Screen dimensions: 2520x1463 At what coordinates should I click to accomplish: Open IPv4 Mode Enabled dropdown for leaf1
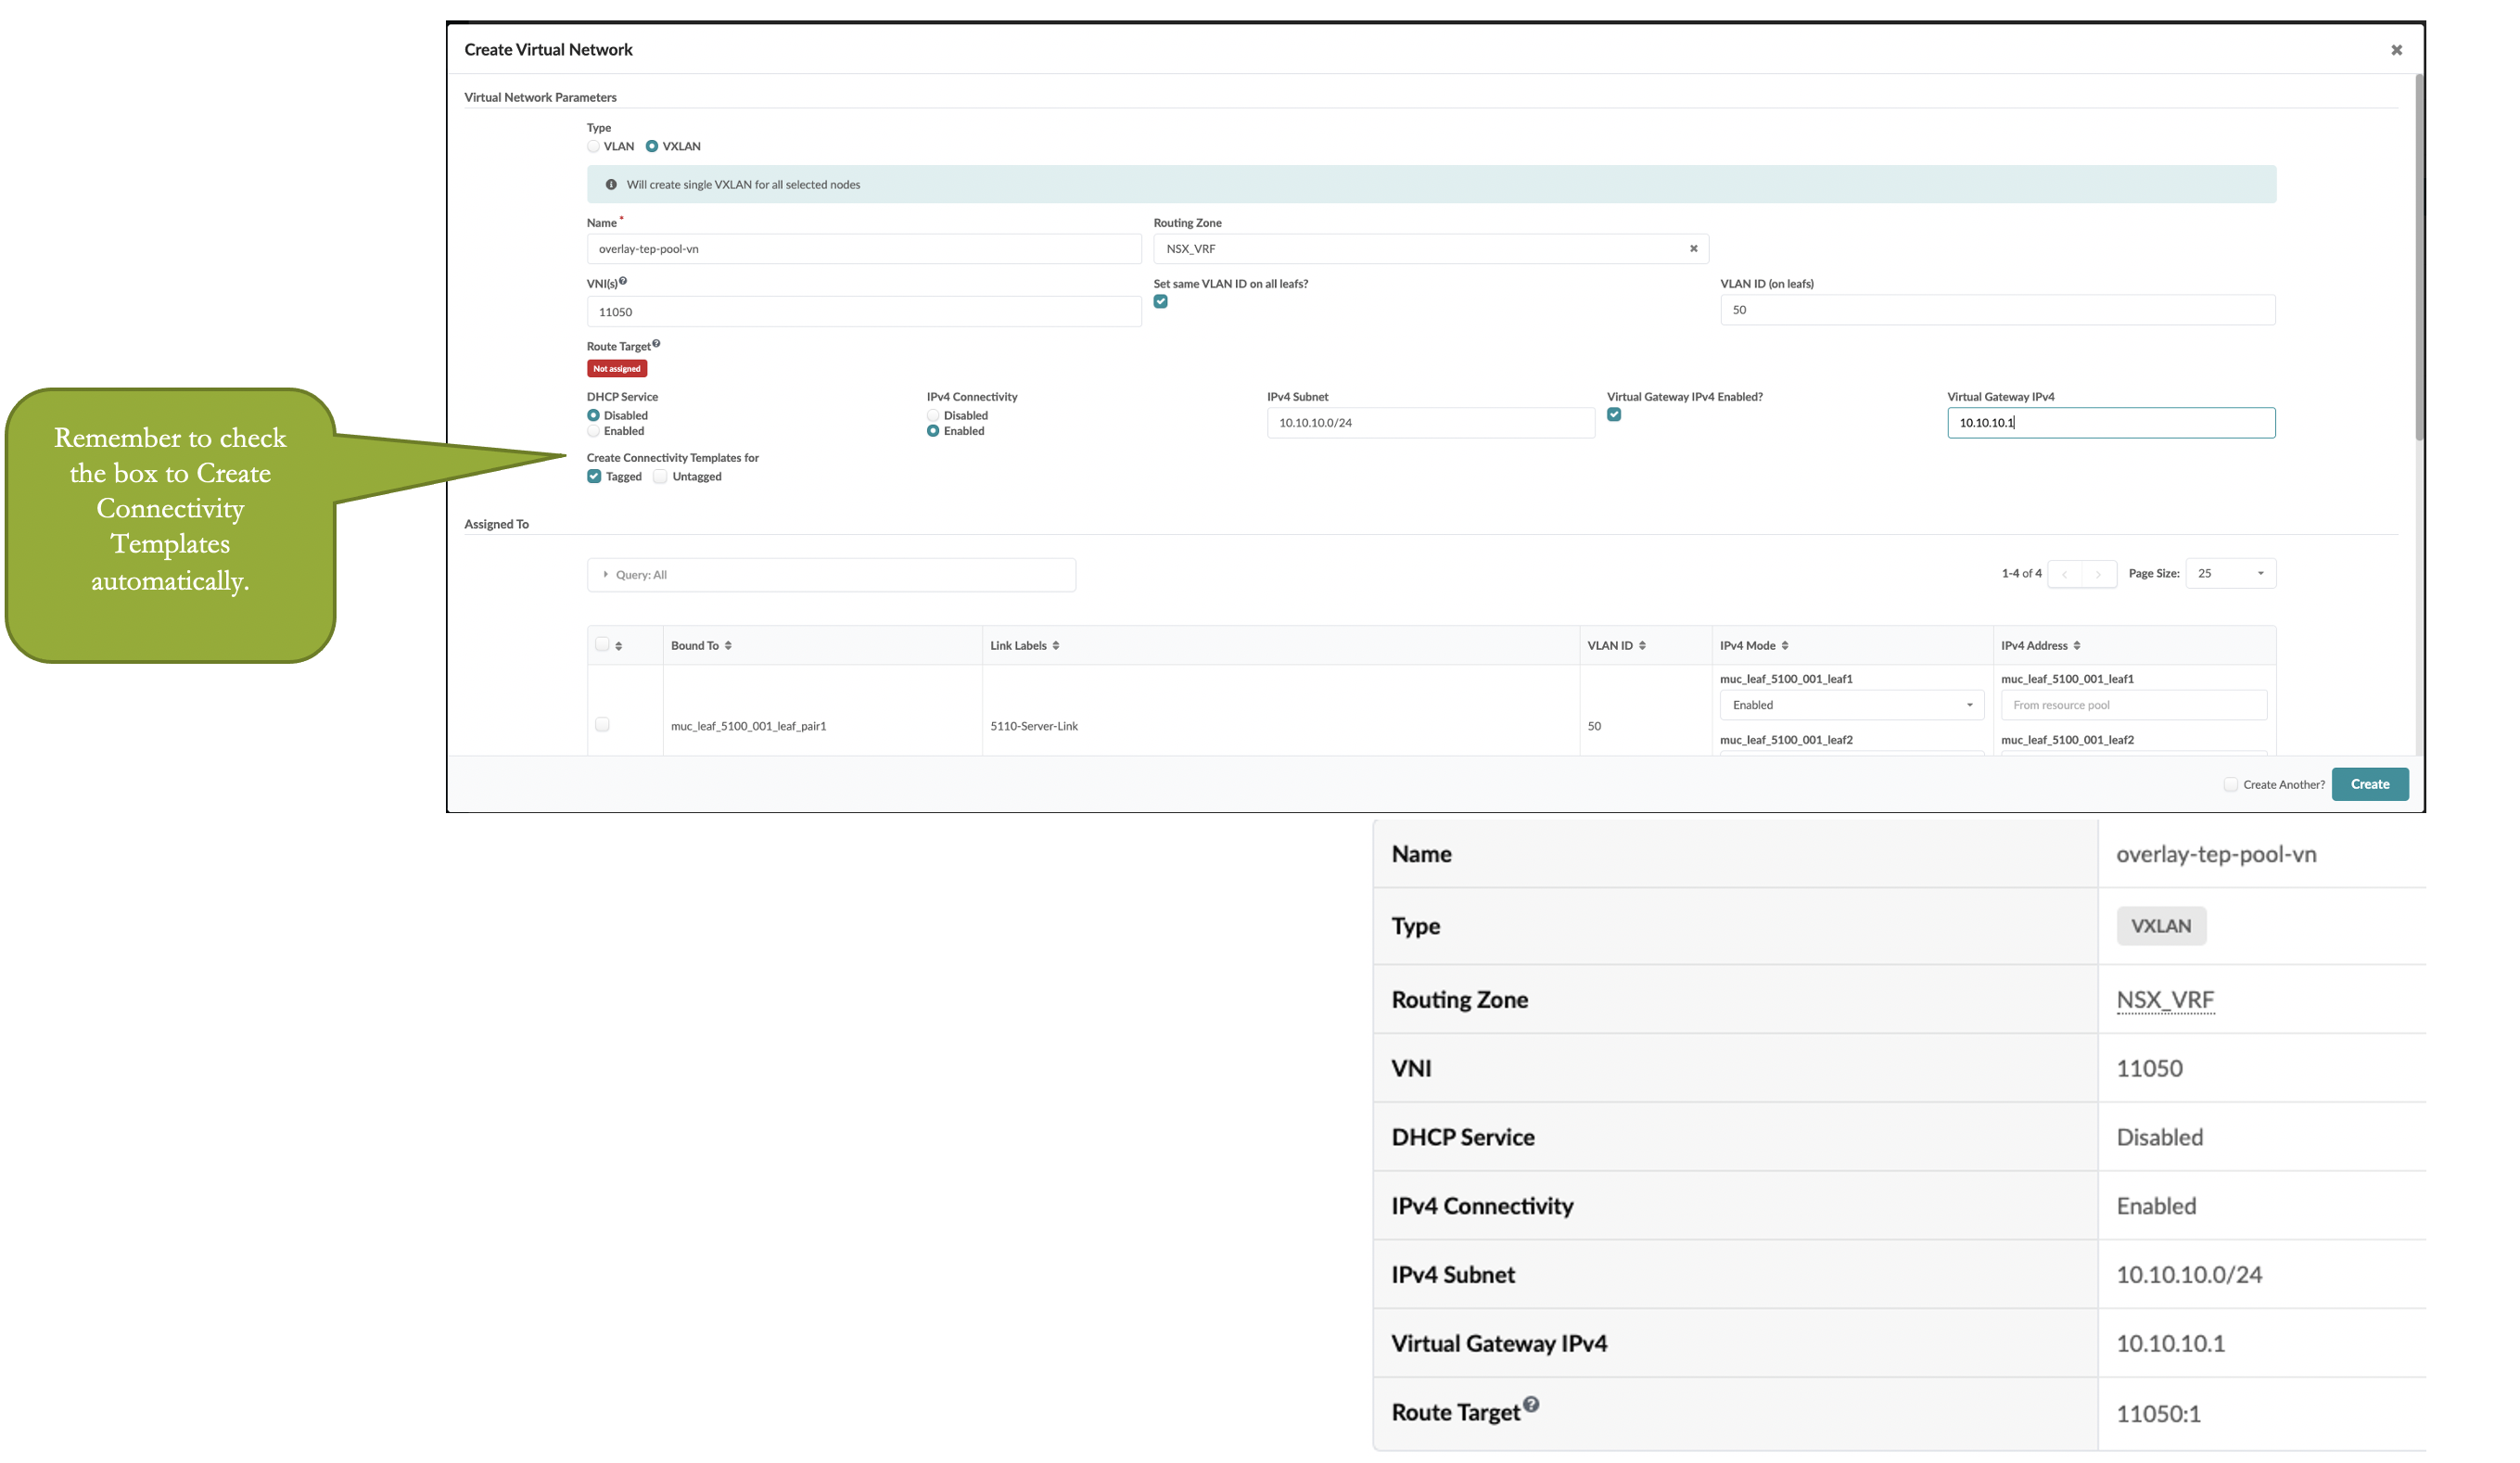tap(1851, 705)
